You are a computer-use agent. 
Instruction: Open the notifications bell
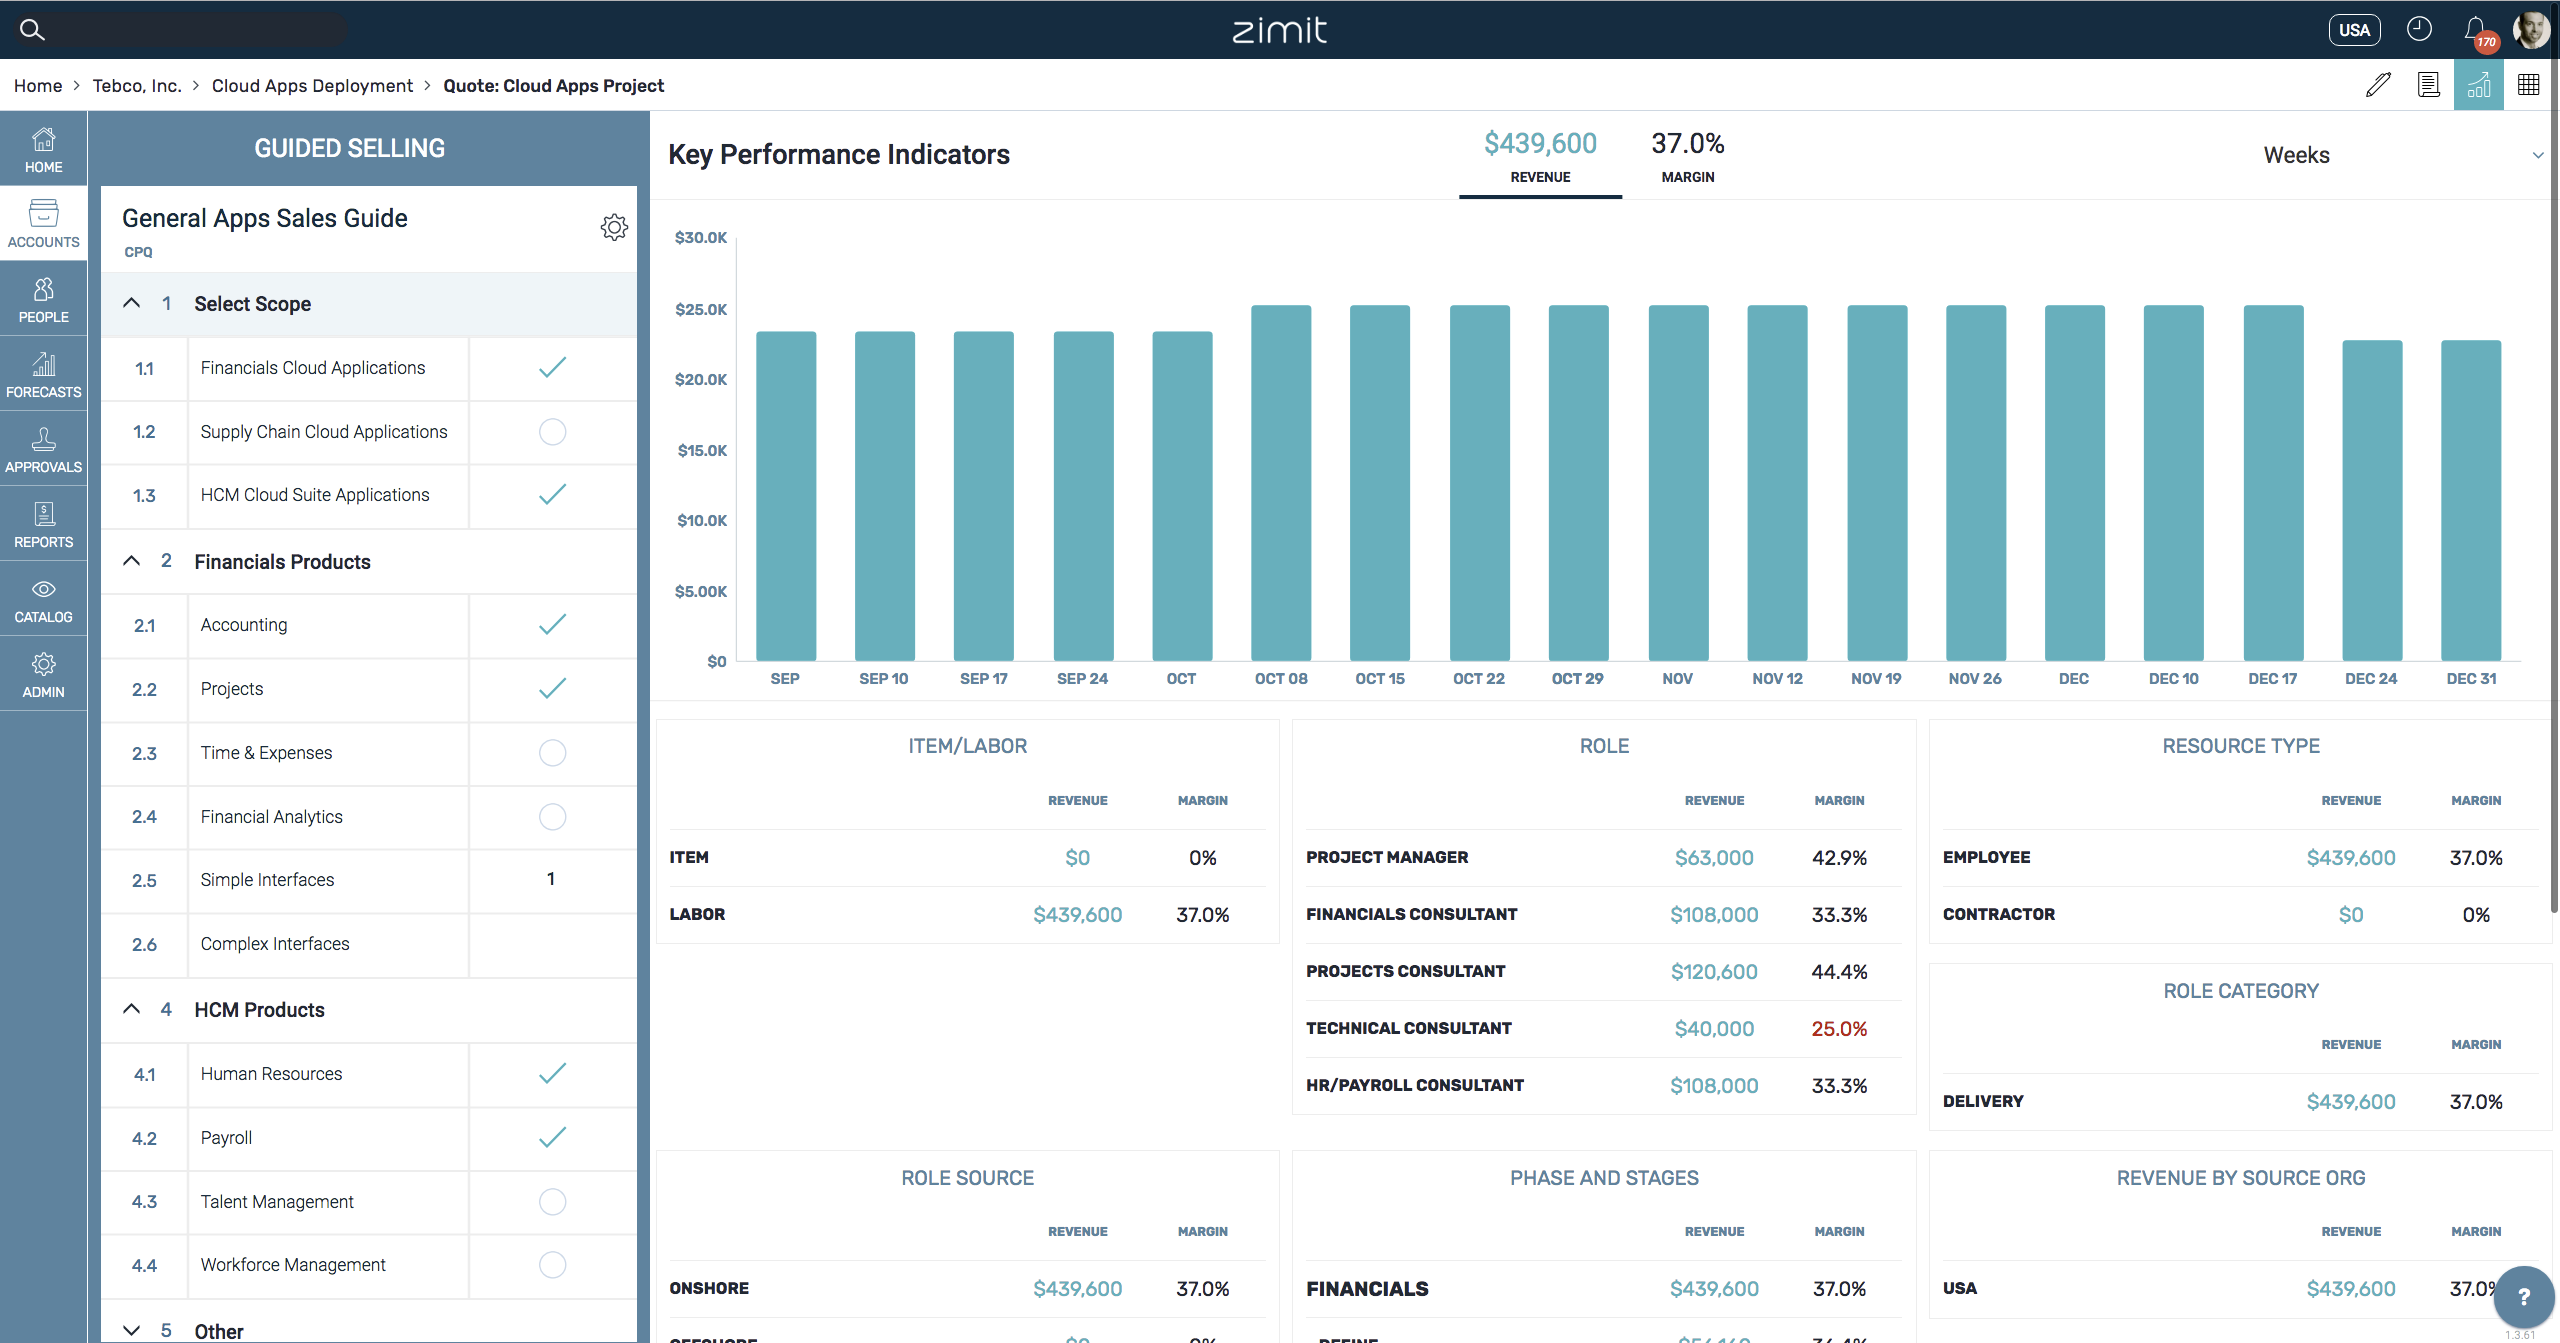click(2475, 29)
